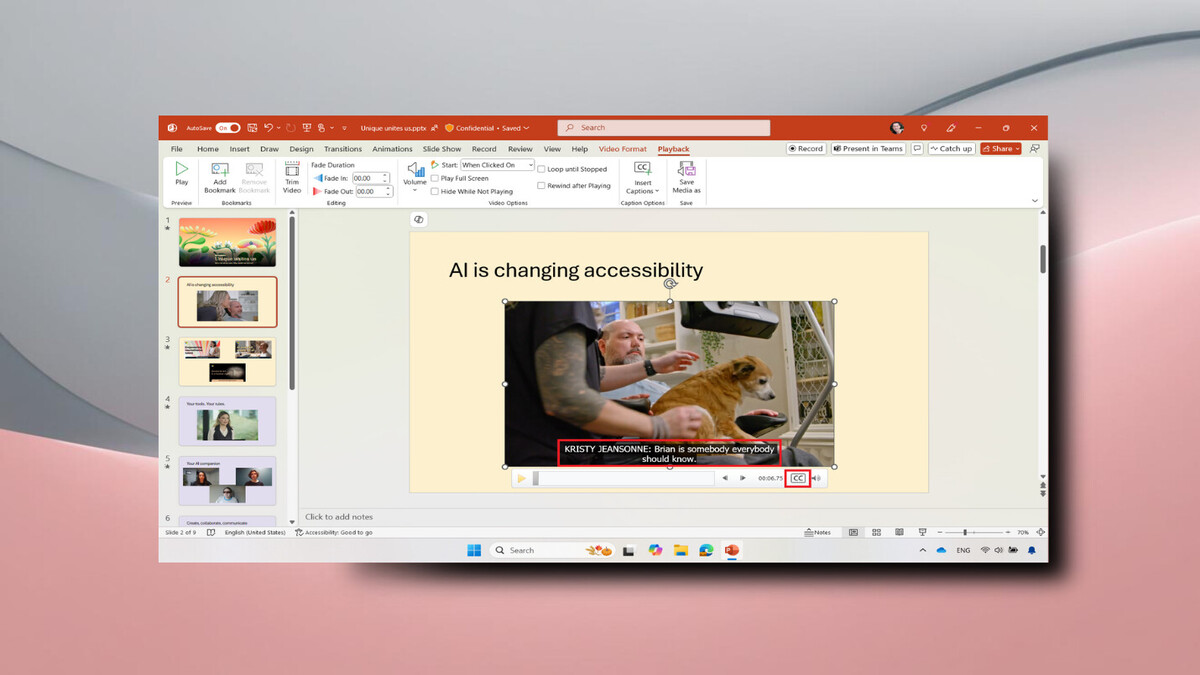Switch to the Slide Show tab
The width and height of the screenshot is (1200, 675).
442,149
